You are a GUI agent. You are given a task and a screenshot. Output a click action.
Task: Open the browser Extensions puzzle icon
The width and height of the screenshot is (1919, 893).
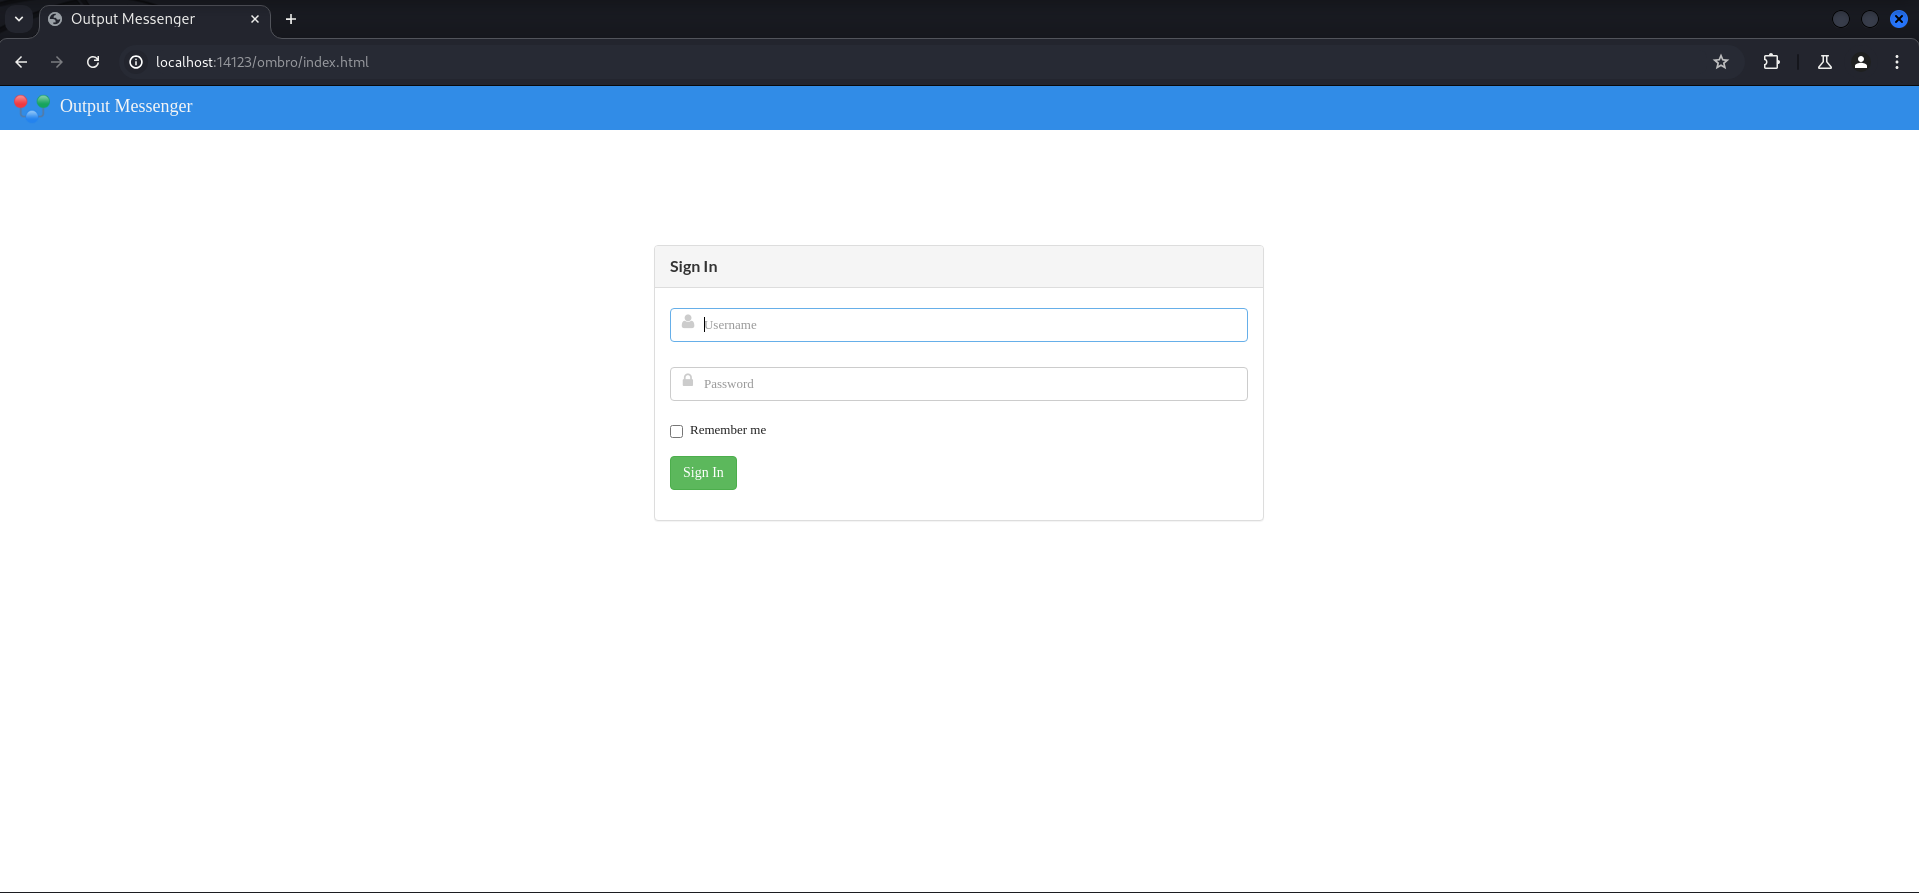coord(1771,62)
